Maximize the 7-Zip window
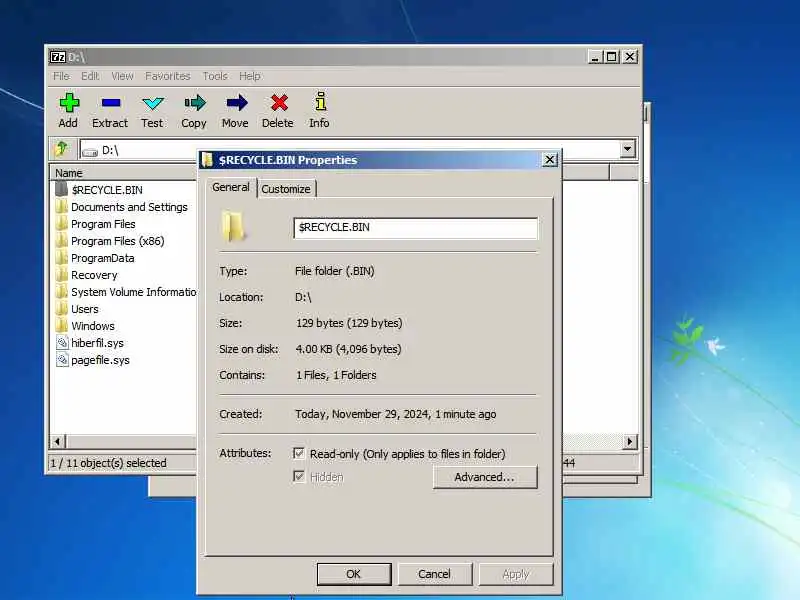Viewport: 800px width, 600px height. pyautogui.click(x=612, y=57)
